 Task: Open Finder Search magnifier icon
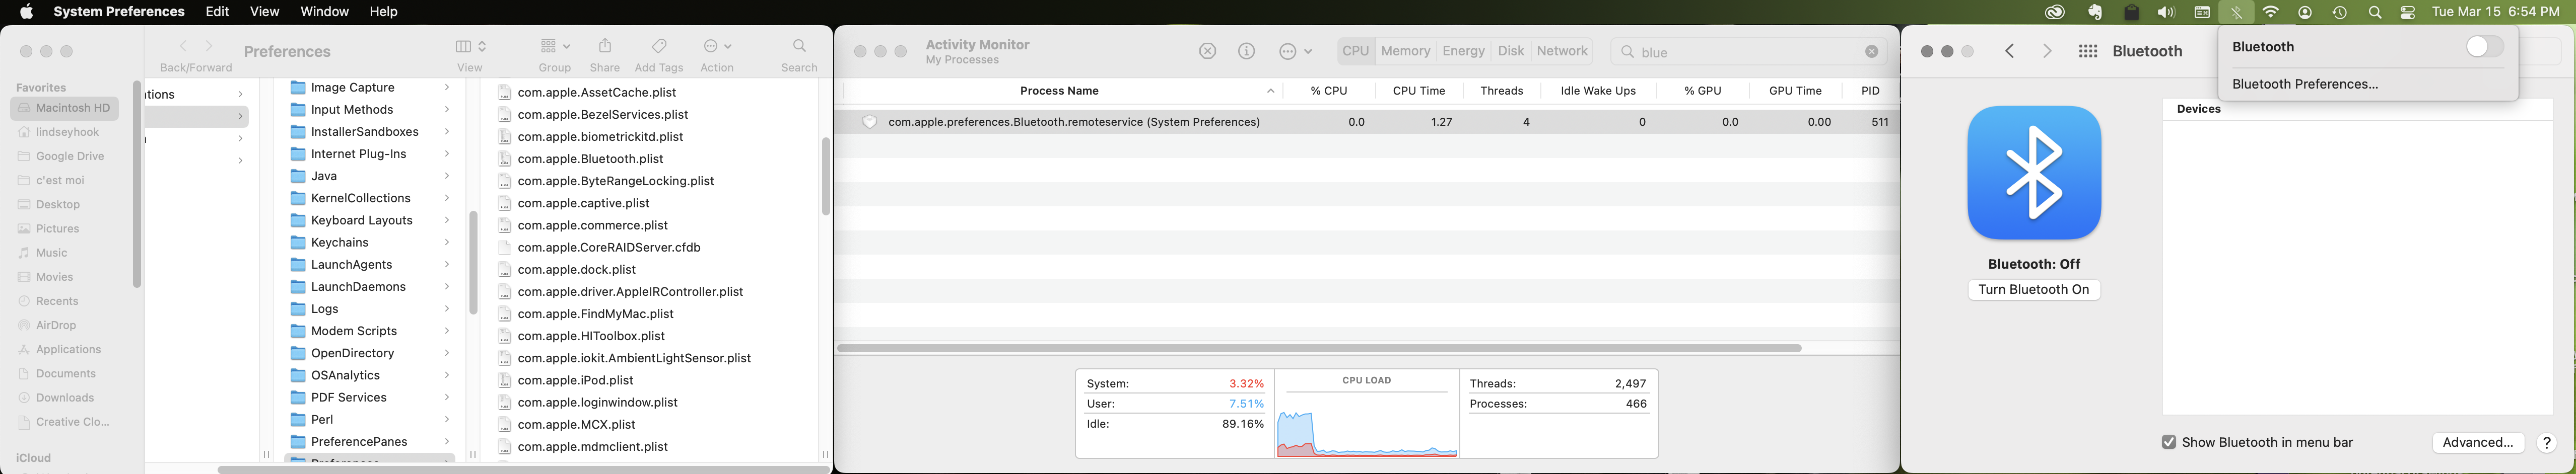point(799,46)
